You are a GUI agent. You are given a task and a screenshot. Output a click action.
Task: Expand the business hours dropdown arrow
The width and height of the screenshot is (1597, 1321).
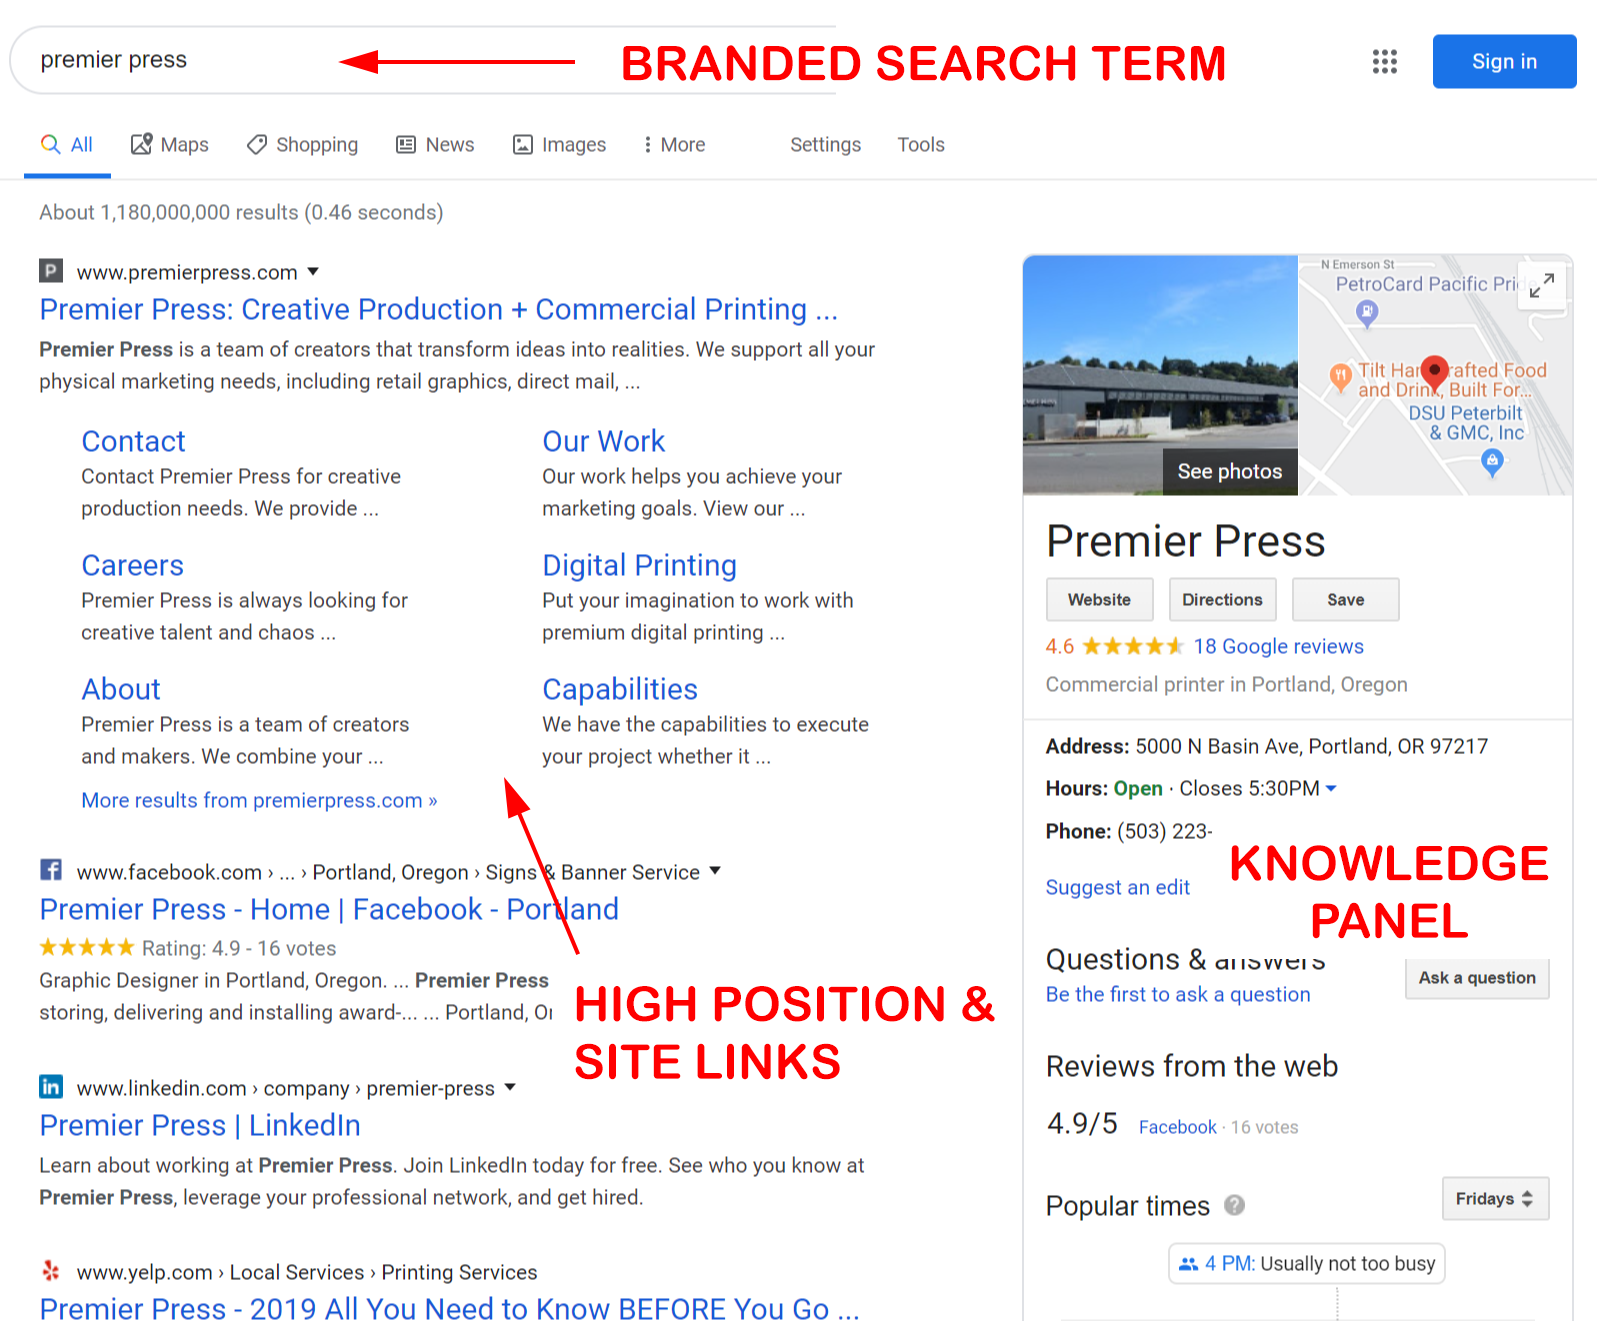coord(1331,788)
